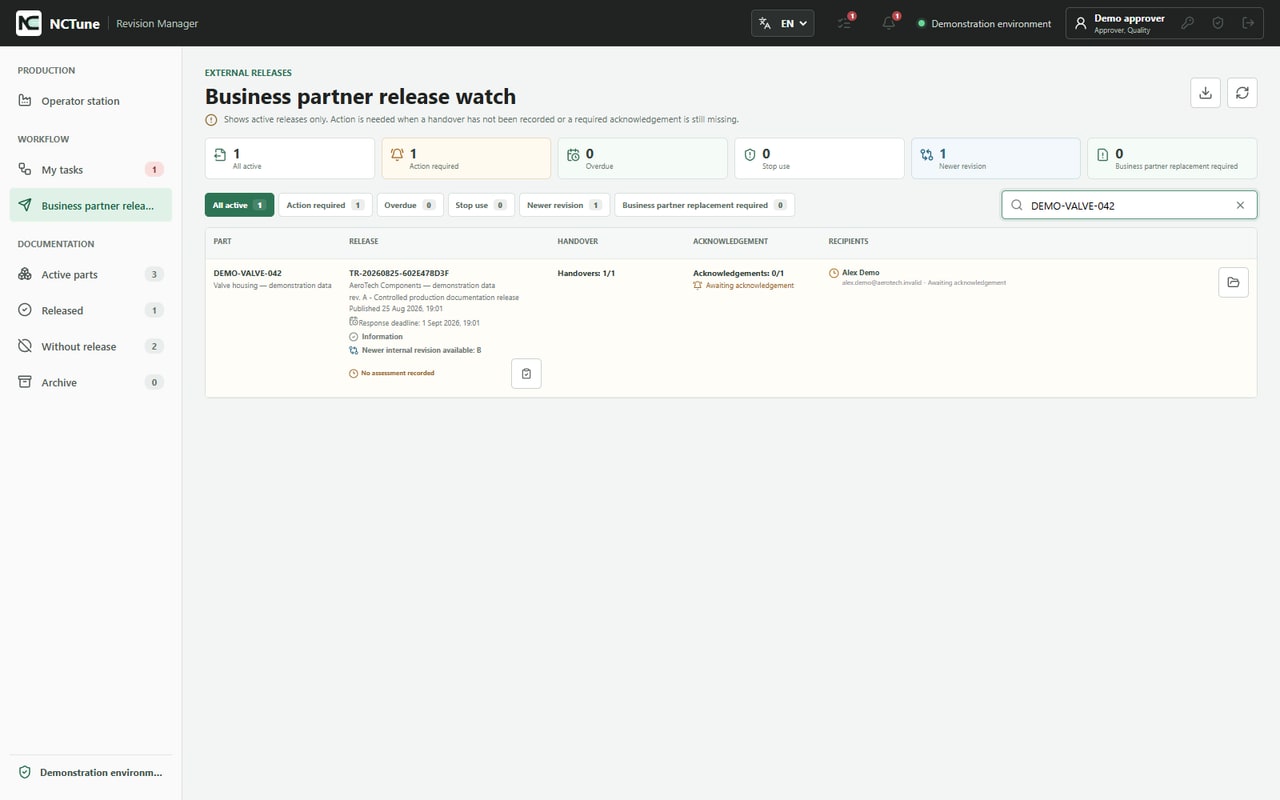Screen dimensions: 1280x800
Task: Click the Information status line
Action: coord(376,337)
